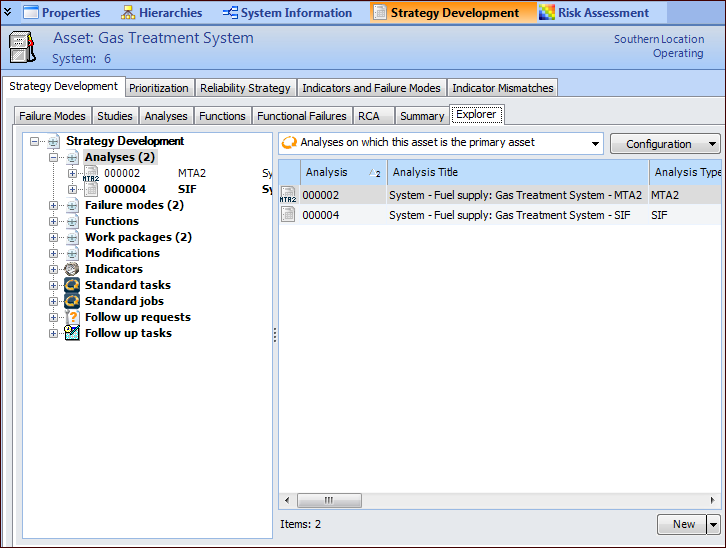Select the RCA sub-tab
726x548 pixels.
[369, 116]
